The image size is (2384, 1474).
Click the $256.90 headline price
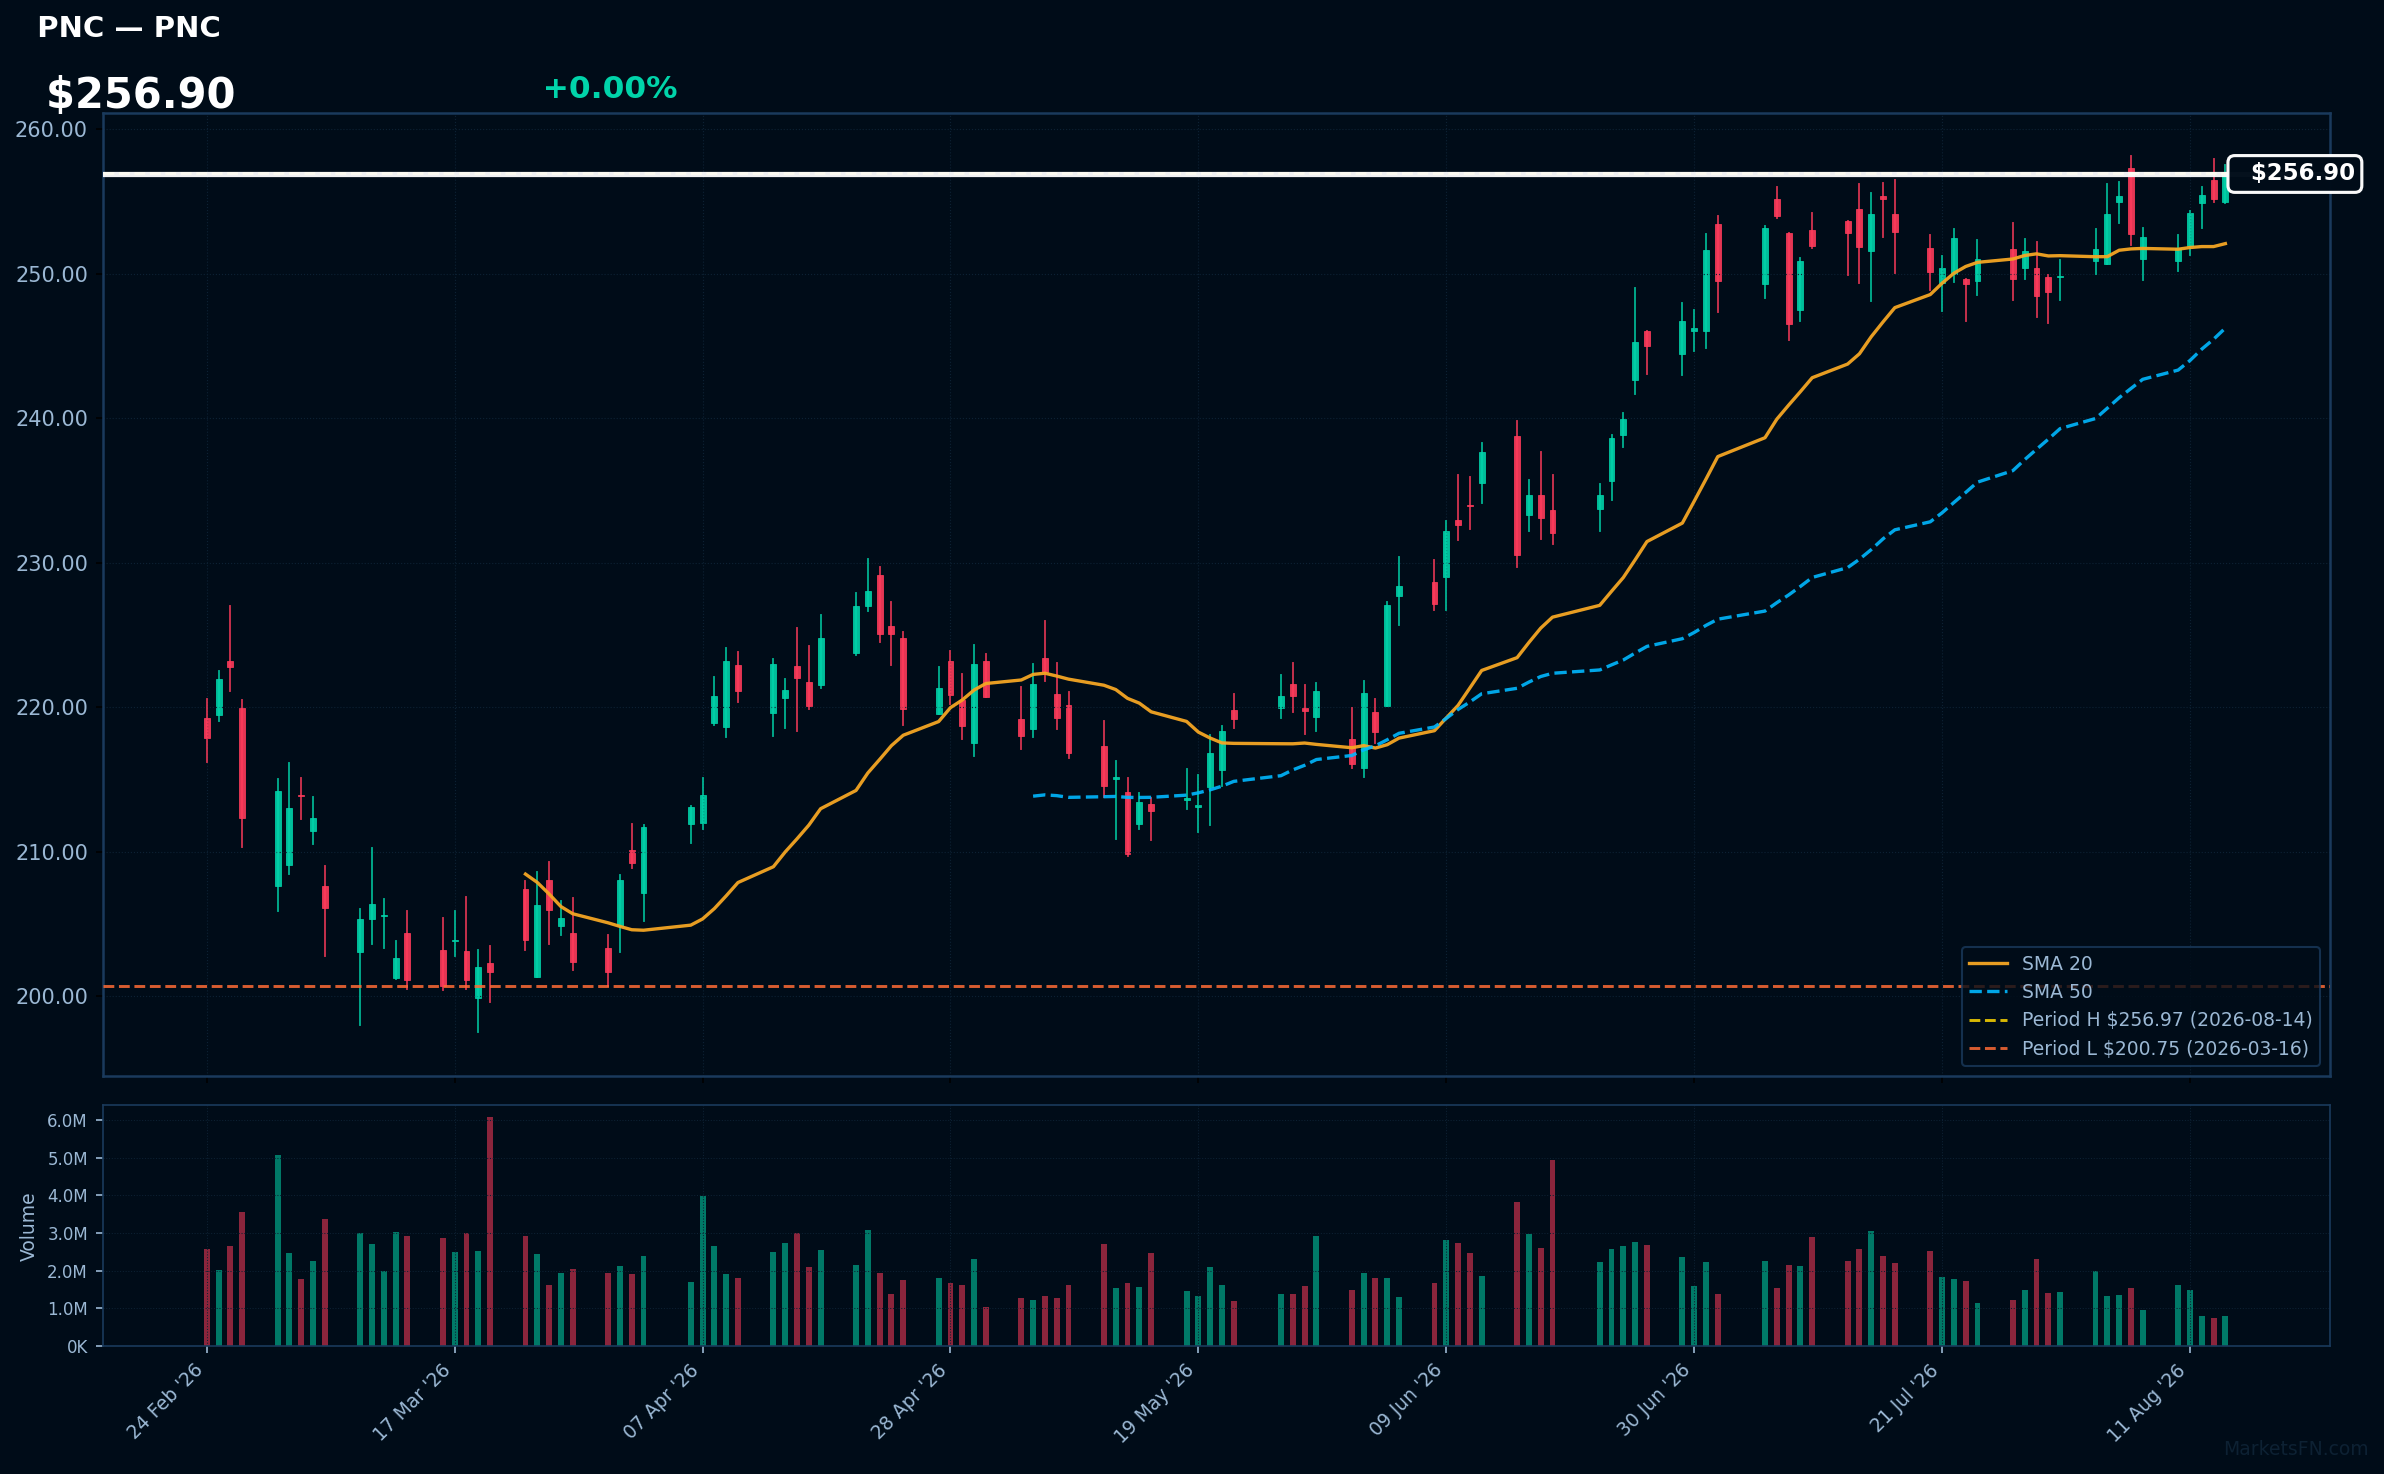[x=141, y=94]
